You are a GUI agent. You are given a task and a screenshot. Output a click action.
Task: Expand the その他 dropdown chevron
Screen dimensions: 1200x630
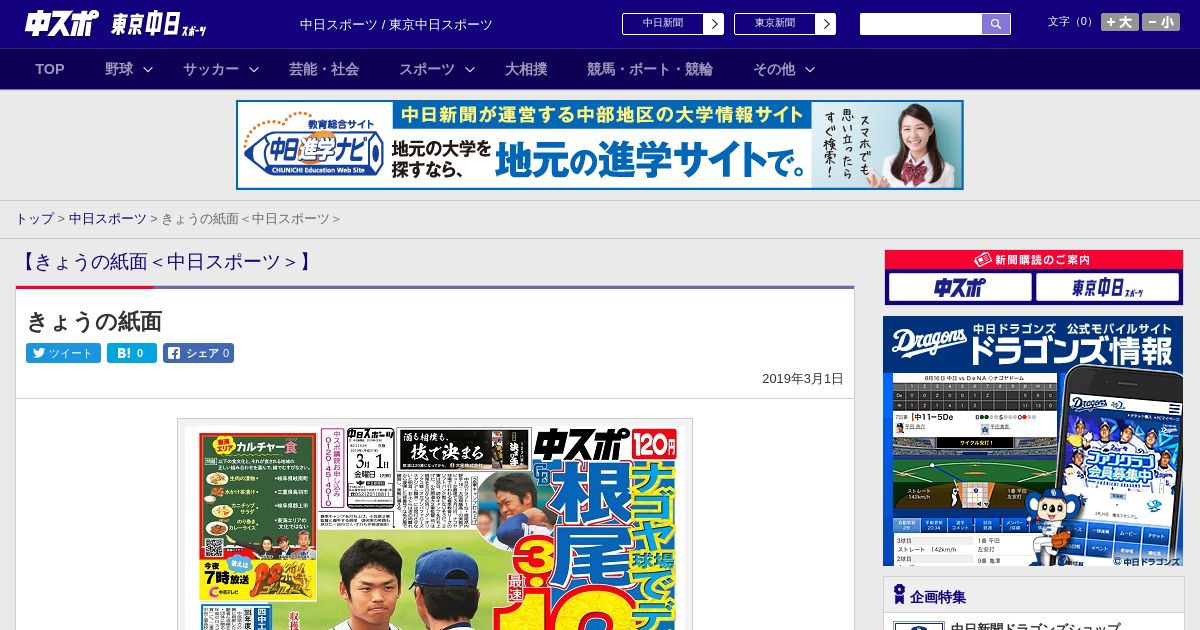click(810, 69)
